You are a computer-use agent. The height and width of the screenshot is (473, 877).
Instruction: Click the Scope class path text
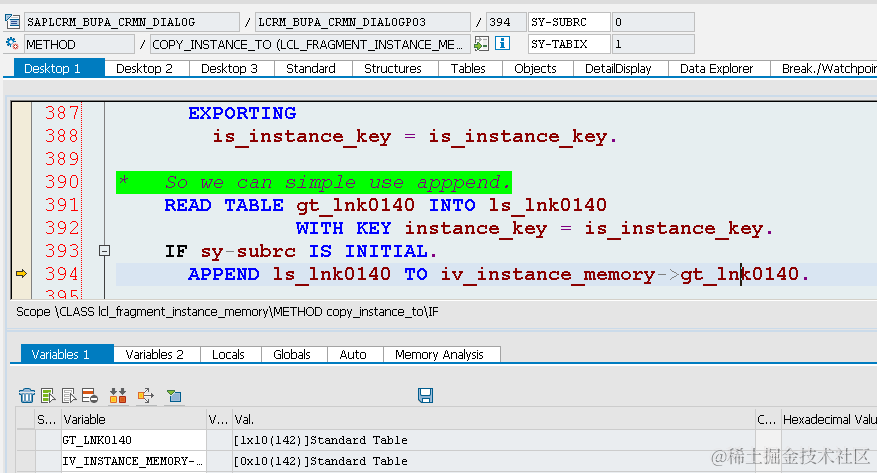pyautogui.click(x=227, y=311)
